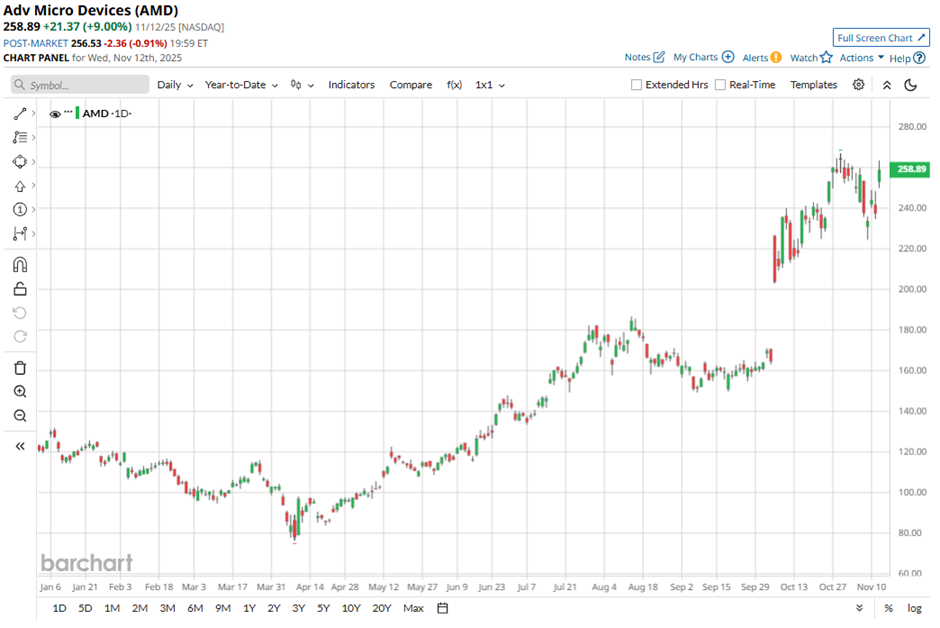This screenshot has width=940, height=628.
Task: Add to My Charts plus icon
Action: click(x=728, y=57)
